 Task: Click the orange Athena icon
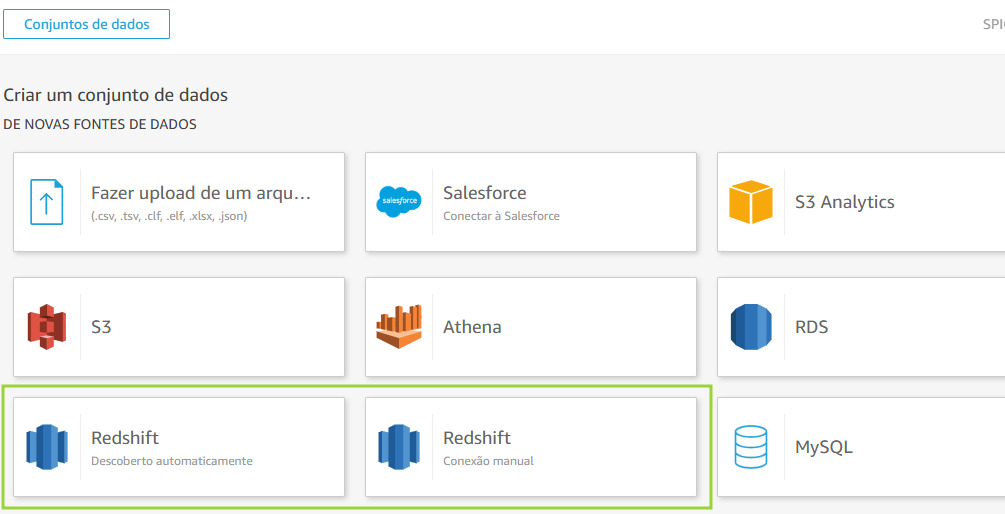tap(399, 327)
